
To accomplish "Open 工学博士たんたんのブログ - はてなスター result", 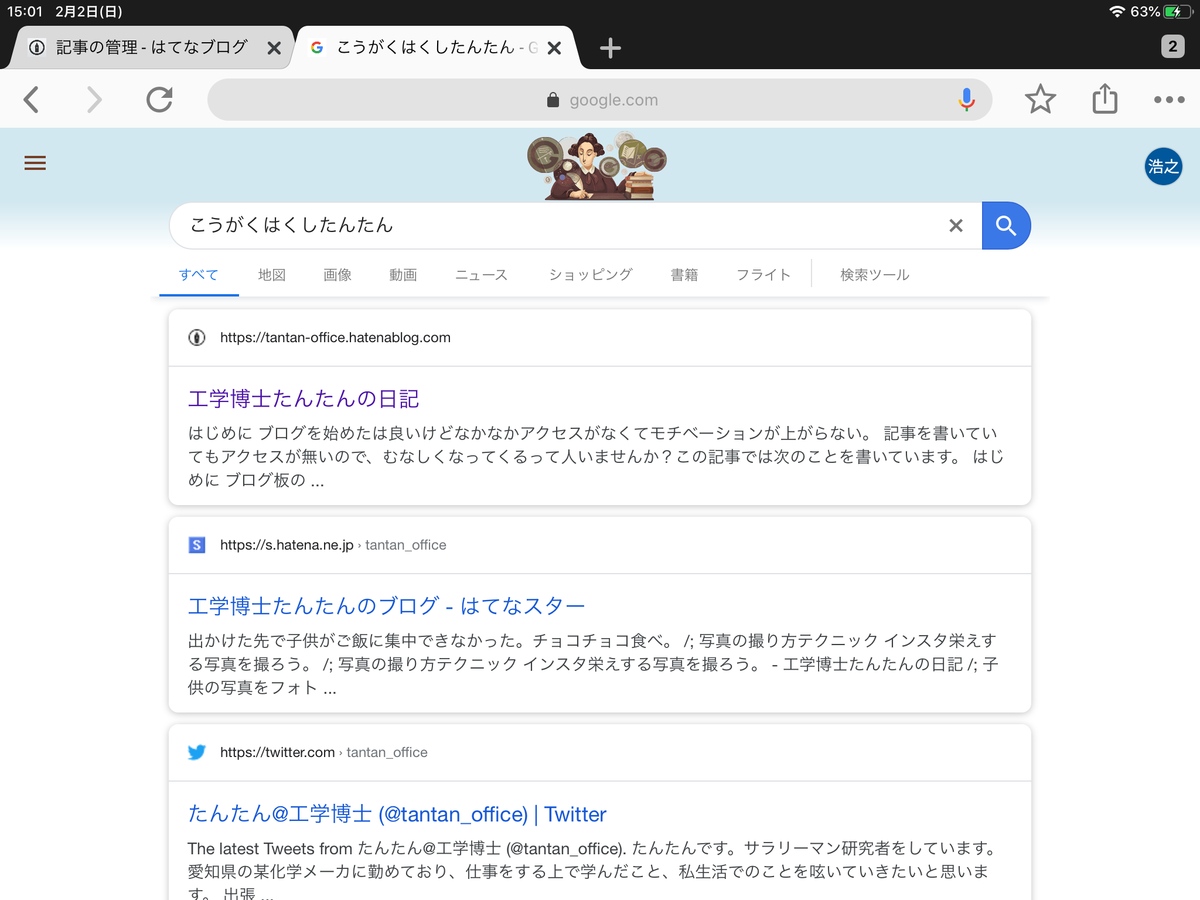I will [387, 606].
